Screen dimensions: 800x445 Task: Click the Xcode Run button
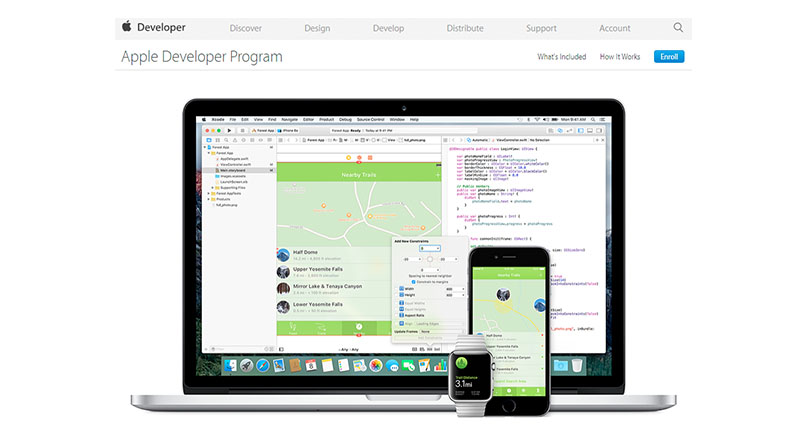(229, 131)
